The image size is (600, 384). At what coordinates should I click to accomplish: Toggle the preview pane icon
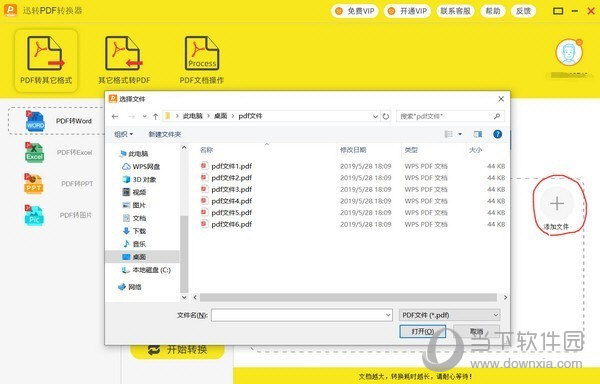478,134
